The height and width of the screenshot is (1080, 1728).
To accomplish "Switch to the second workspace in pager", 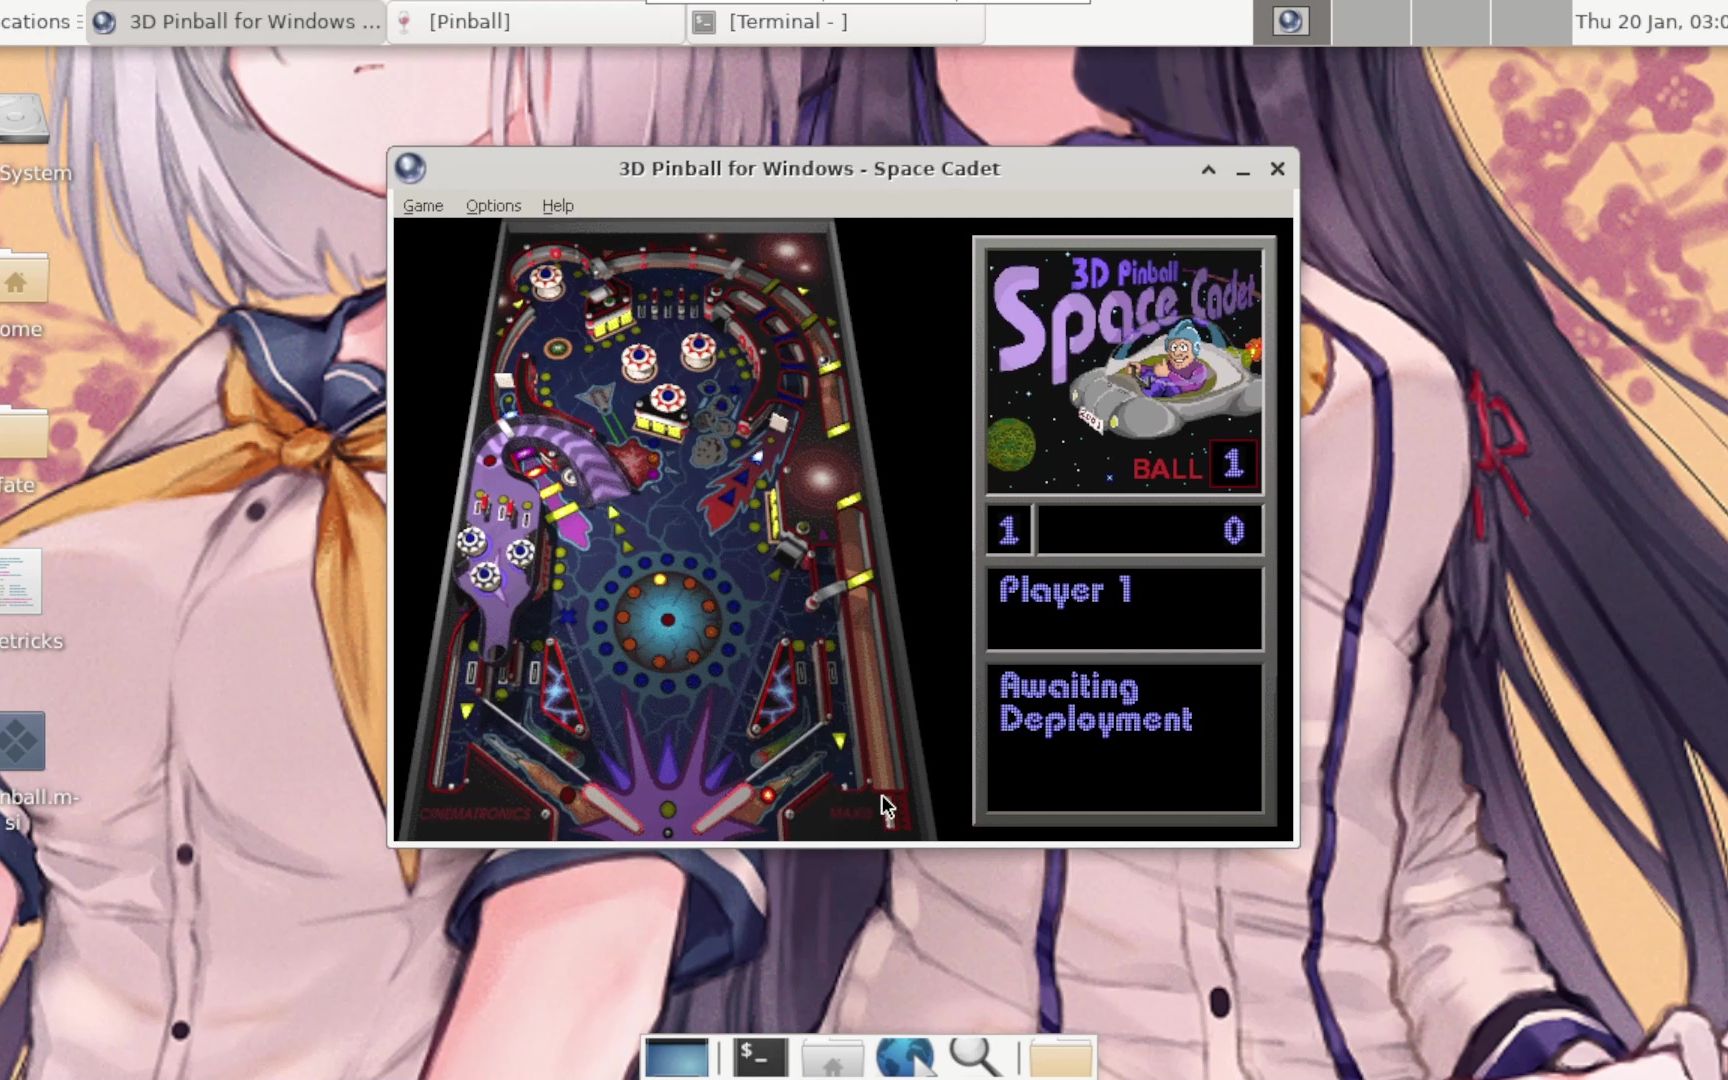I will coord(1371,22).
